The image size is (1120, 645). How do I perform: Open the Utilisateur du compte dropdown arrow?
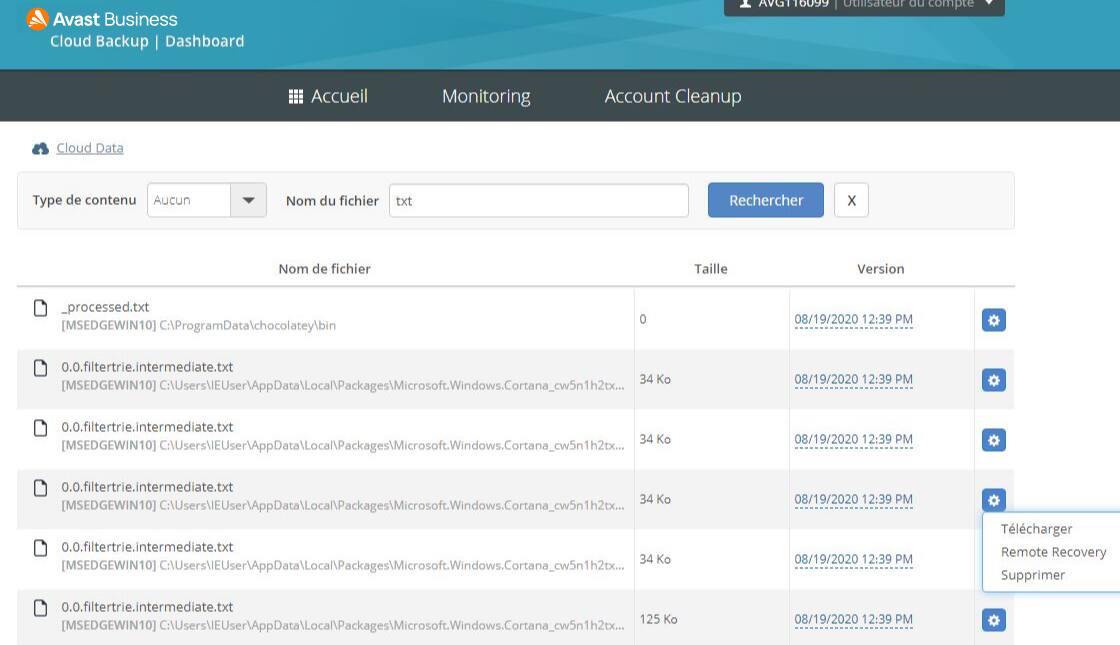coord(989,4)
